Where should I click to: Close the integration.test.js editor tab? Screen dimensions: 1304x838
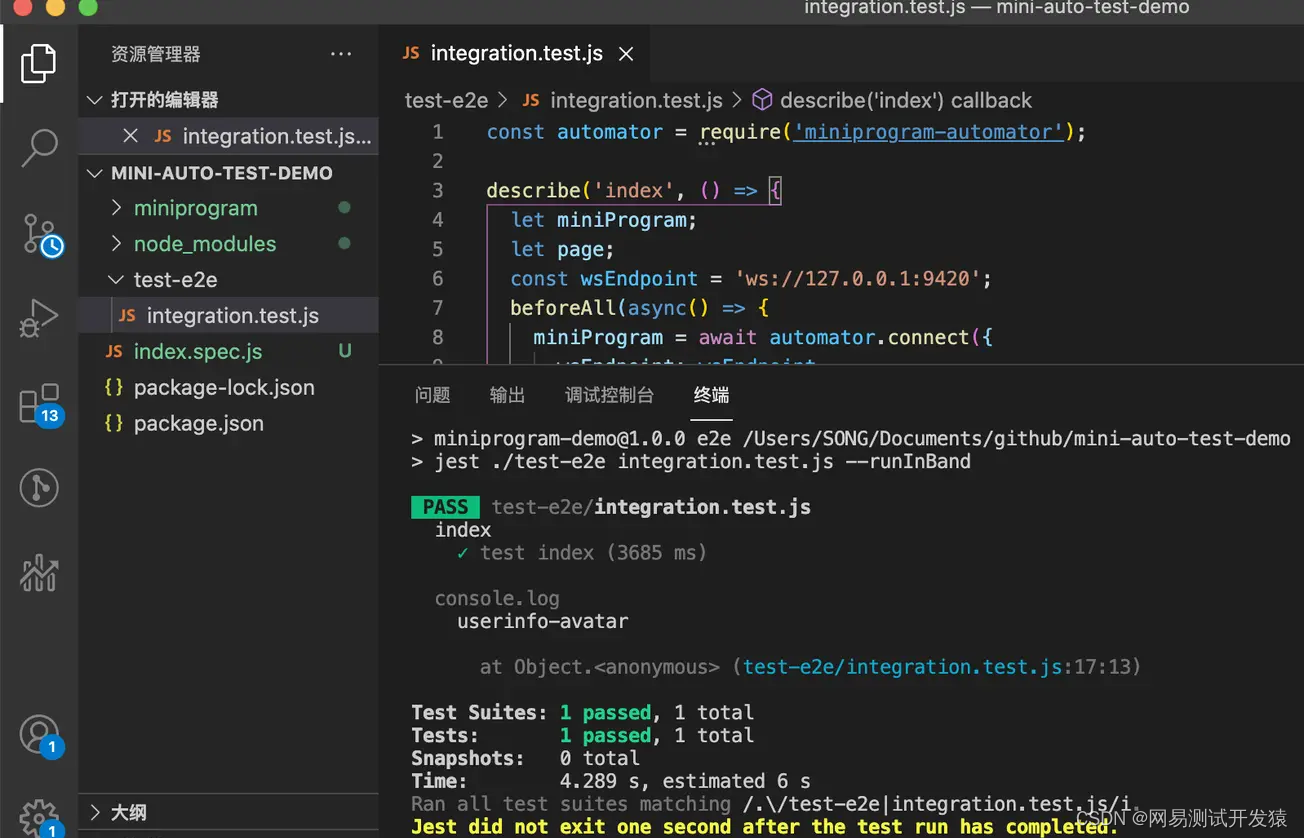626,54
